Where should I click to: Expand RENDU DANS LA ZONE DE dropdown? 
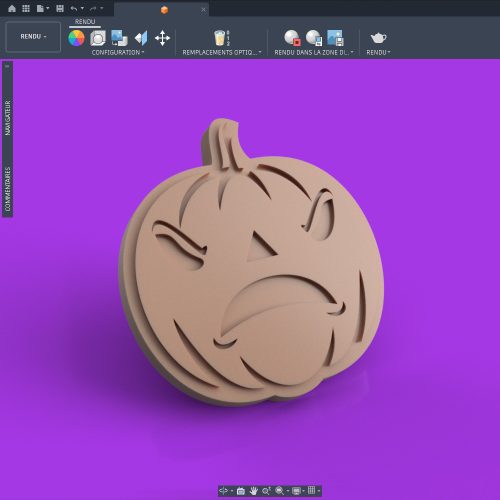pyautogui.click(x=314, y=52)
